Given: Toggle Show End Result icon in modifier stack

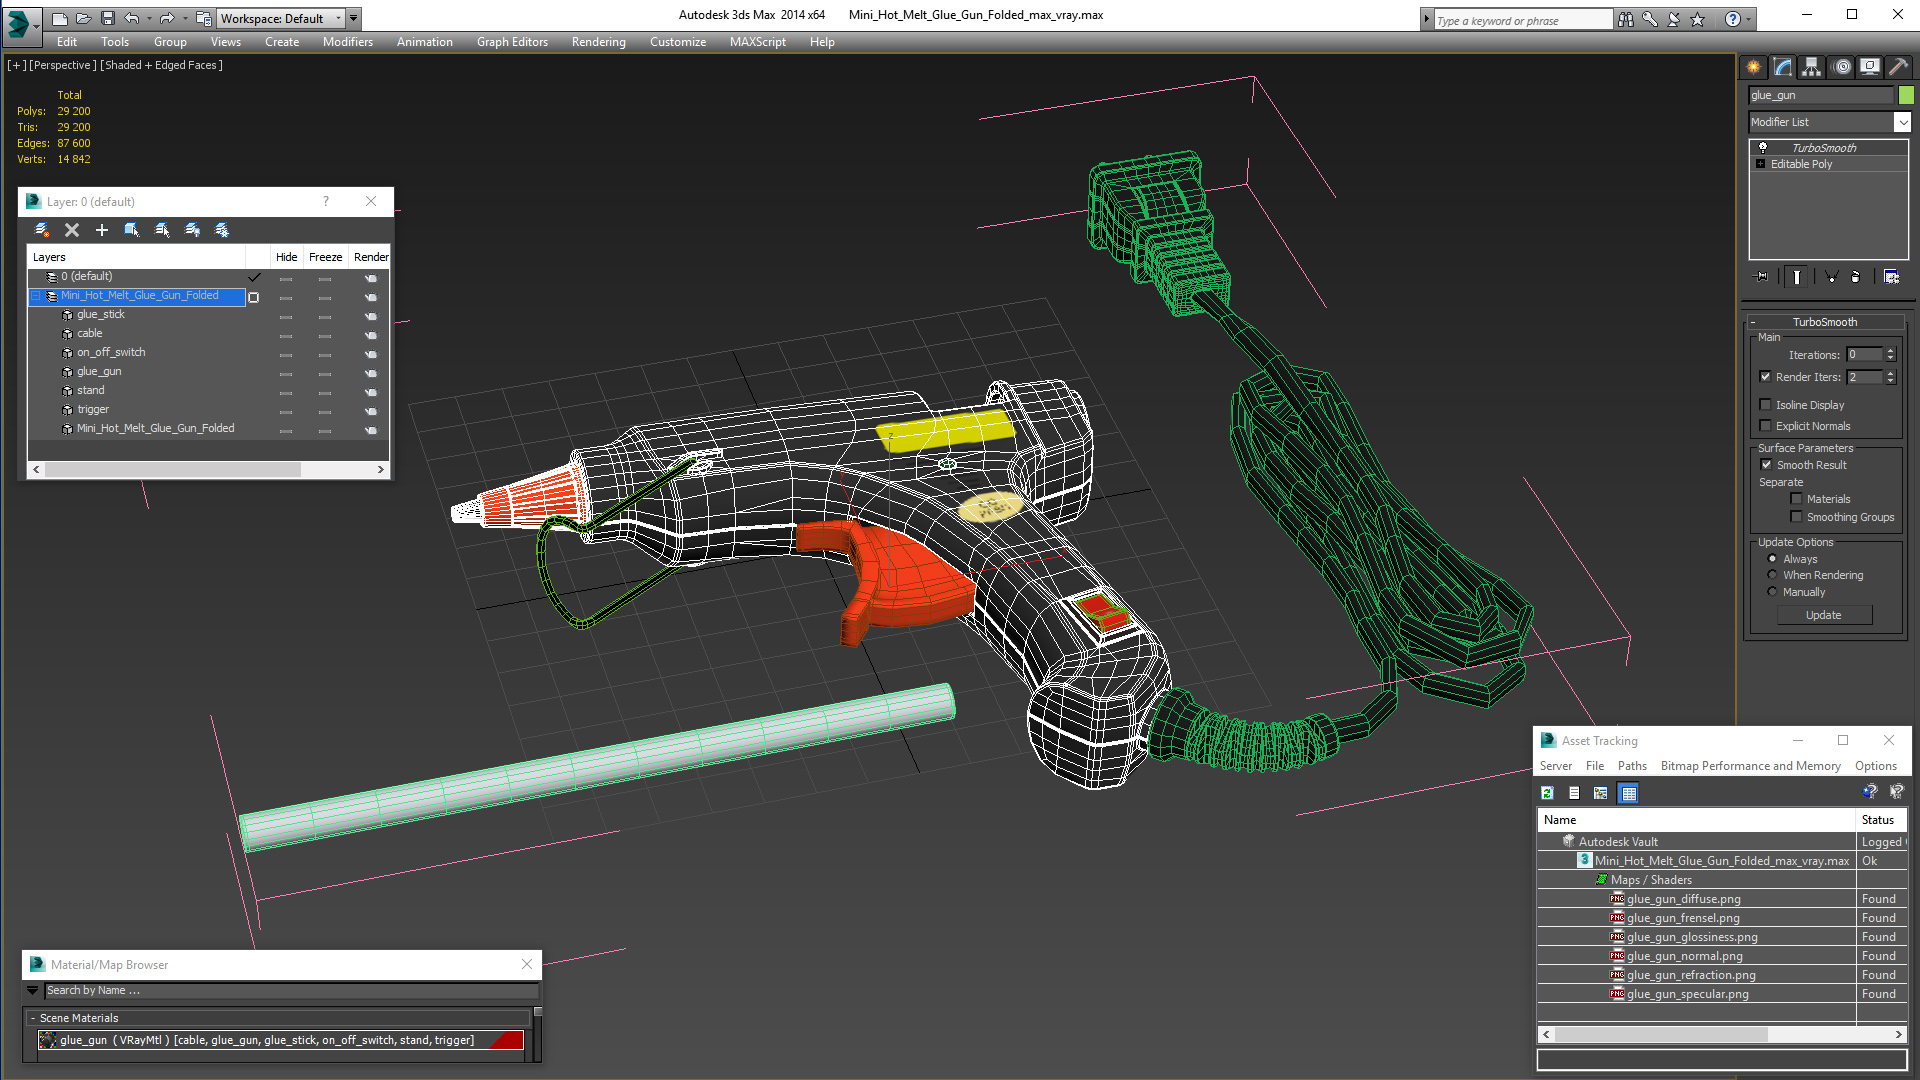Looking at the screenshot, I should coord(1797,277).
